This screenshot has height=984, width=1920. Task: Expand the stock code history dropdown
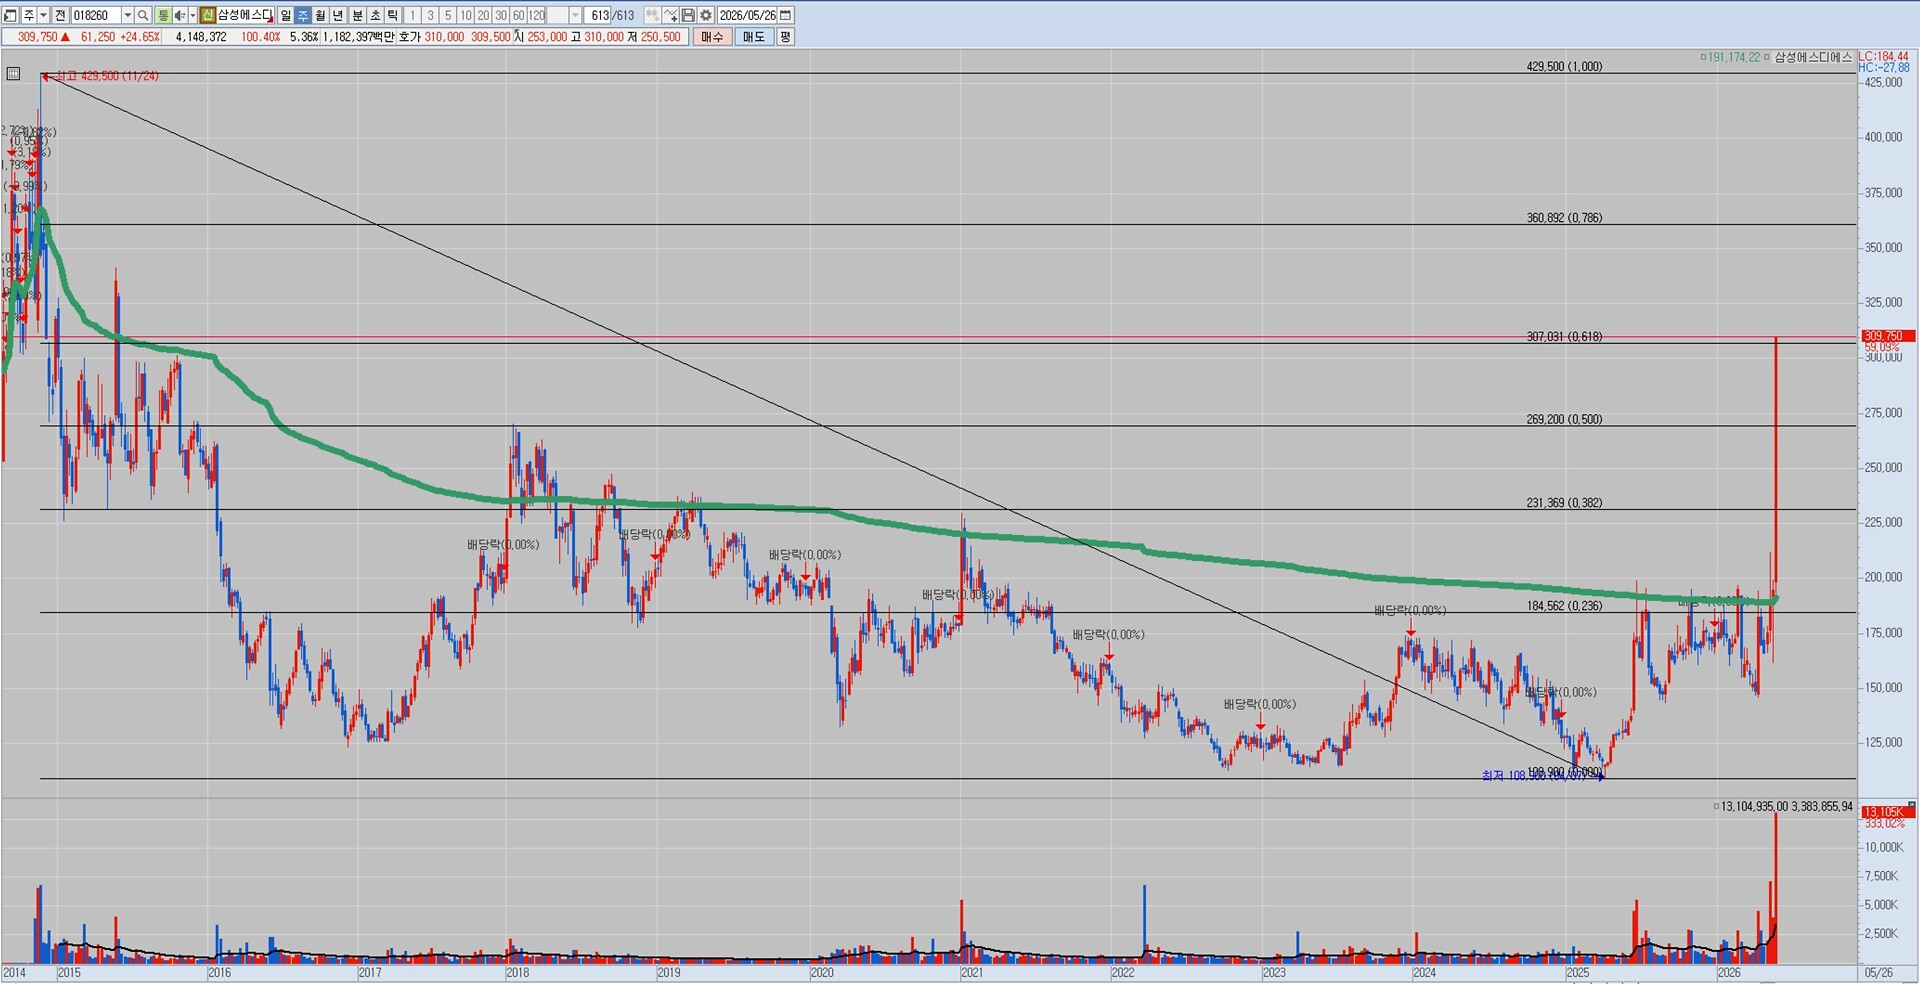[x=127, y=15]
